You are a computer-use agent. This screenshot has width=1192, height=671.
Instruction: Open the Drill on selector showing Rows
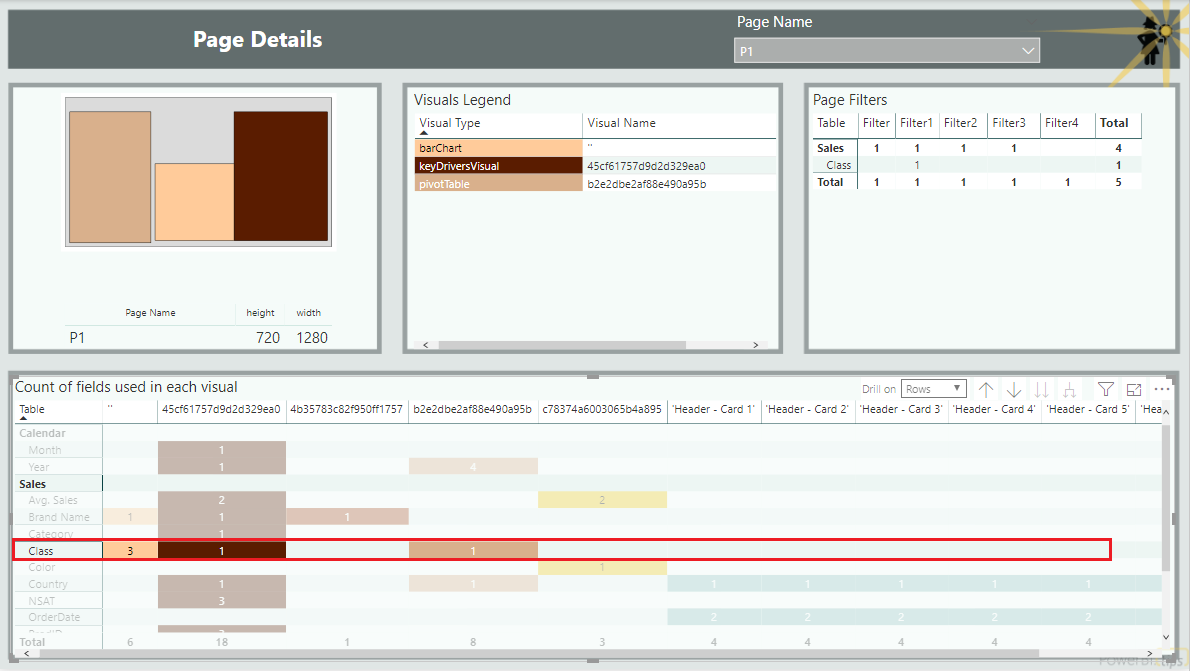[934, 388]
